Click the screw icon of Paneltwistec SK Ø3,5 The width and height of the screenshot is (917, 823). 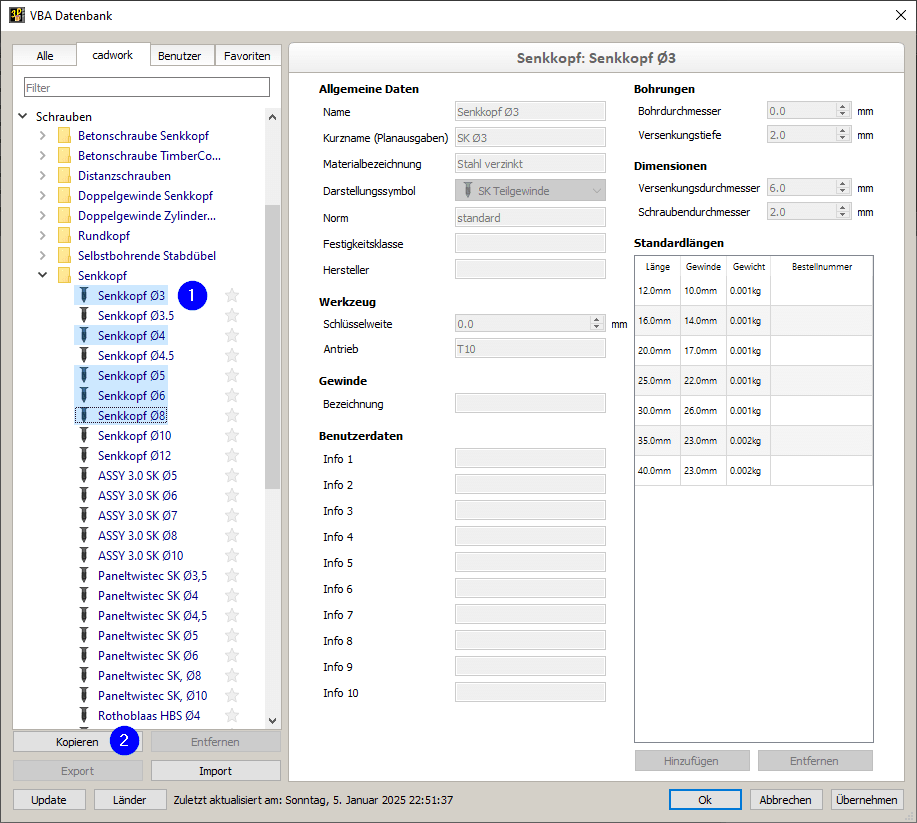84,575
